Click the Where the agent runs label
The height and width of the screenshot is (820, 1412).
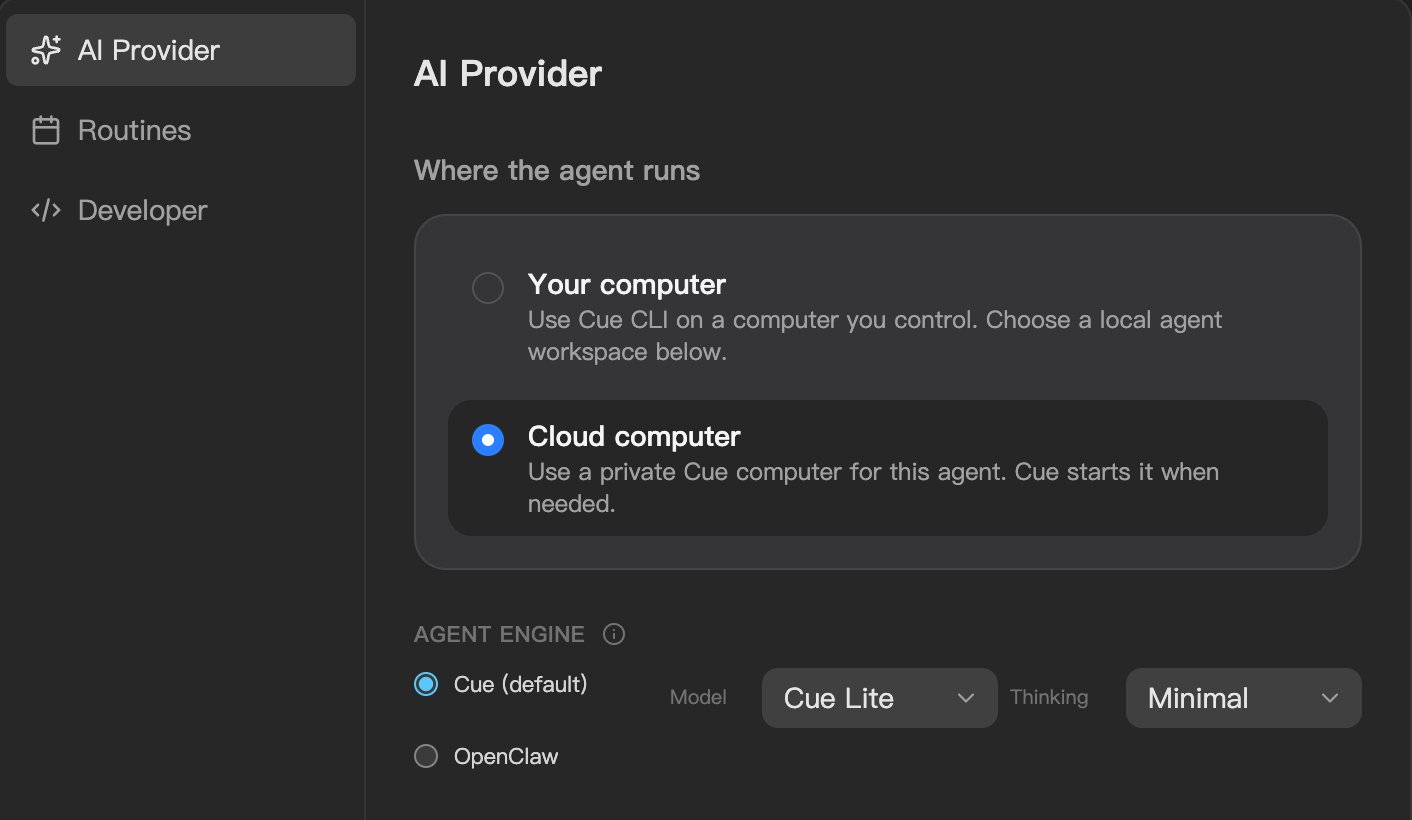[557, 170]
